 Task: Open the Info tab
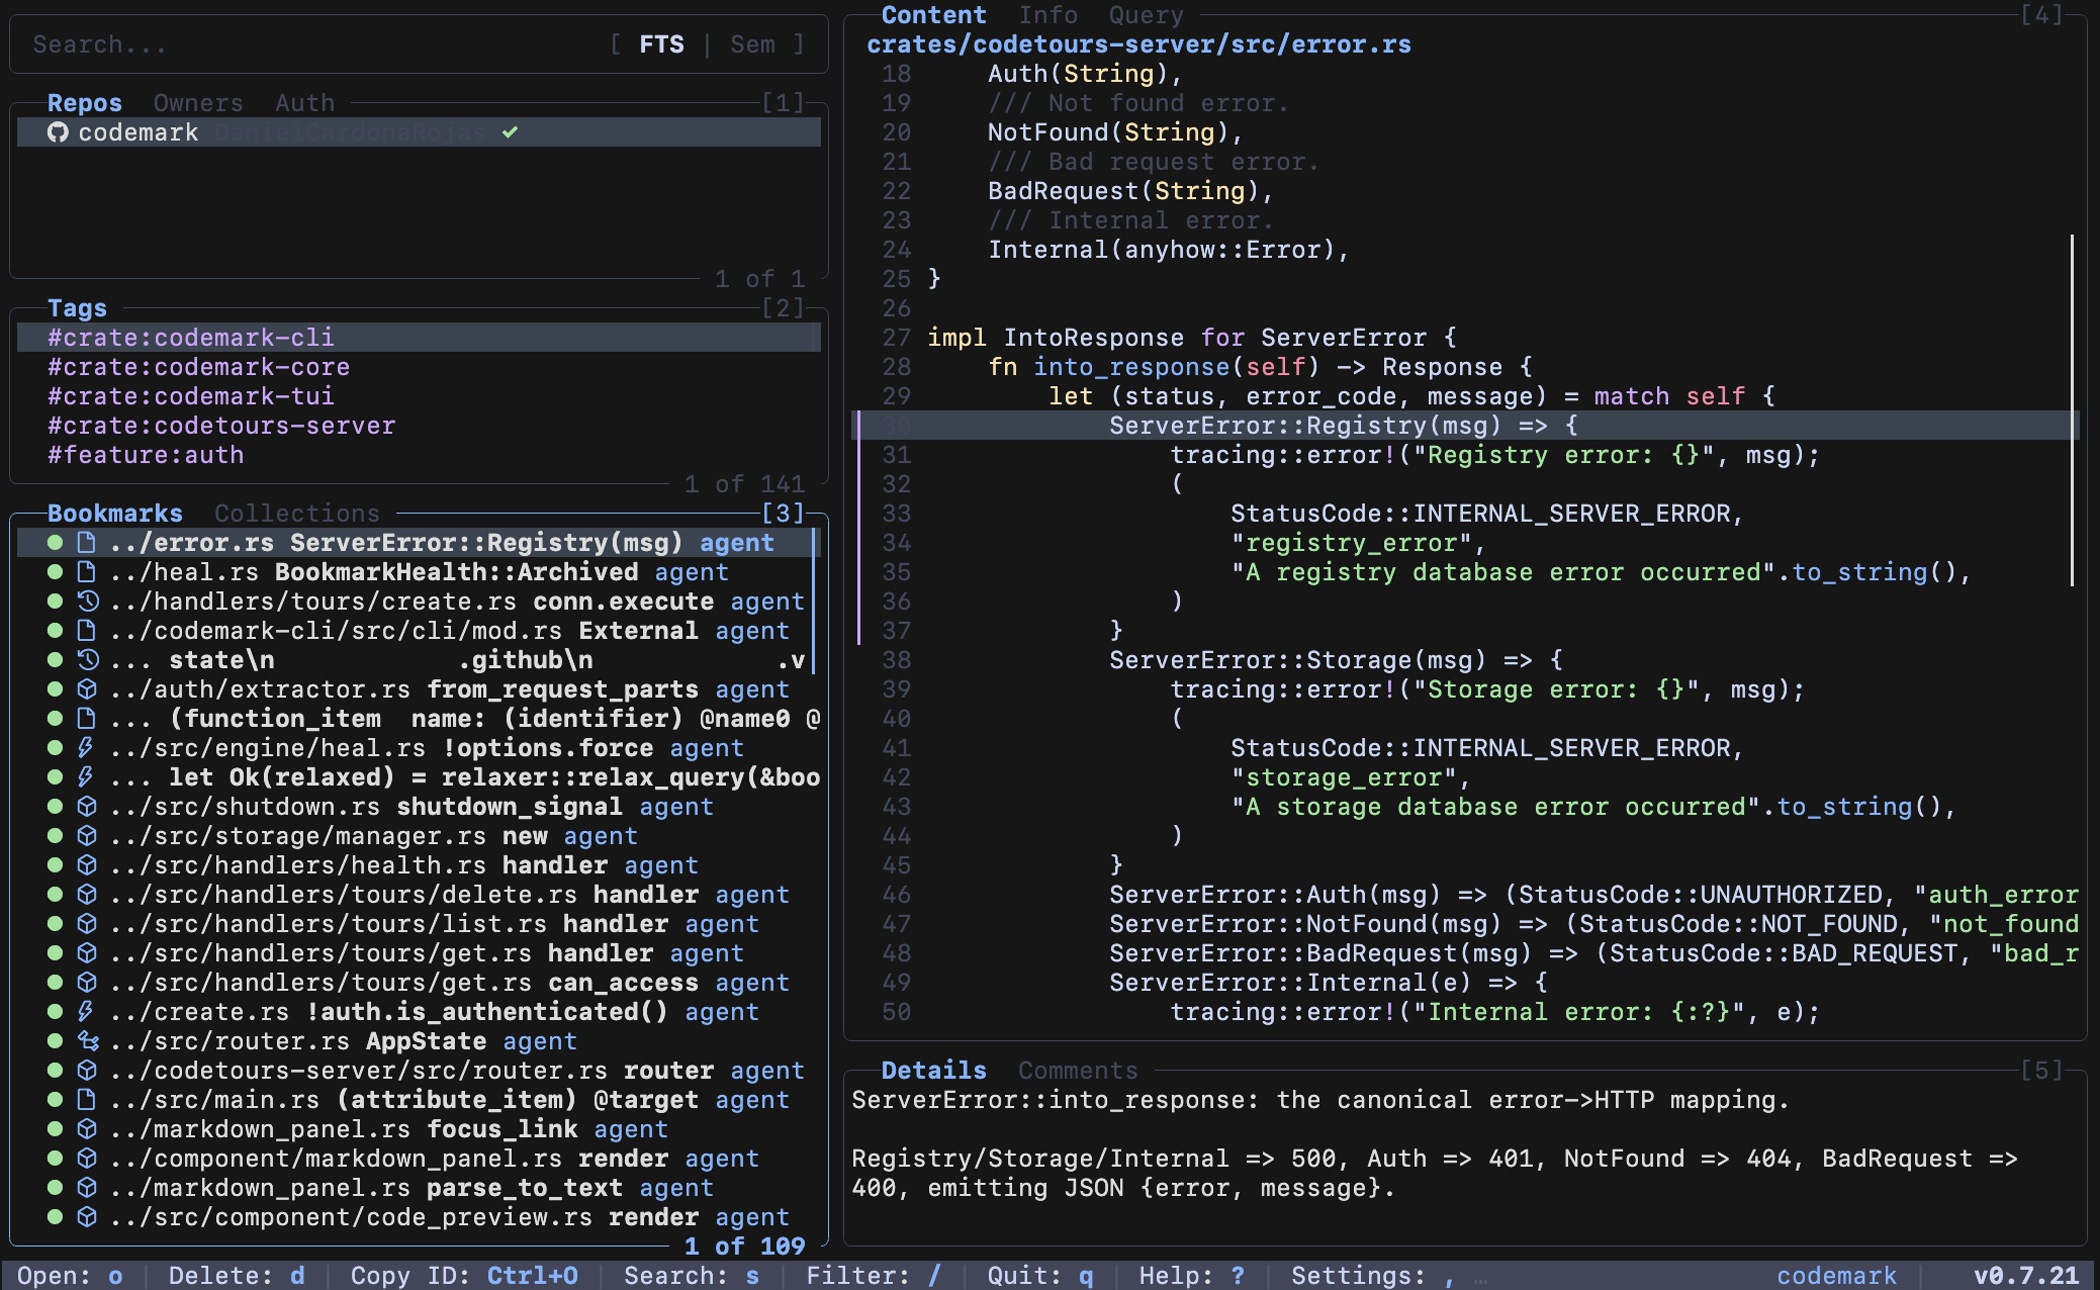point(1048,15)
